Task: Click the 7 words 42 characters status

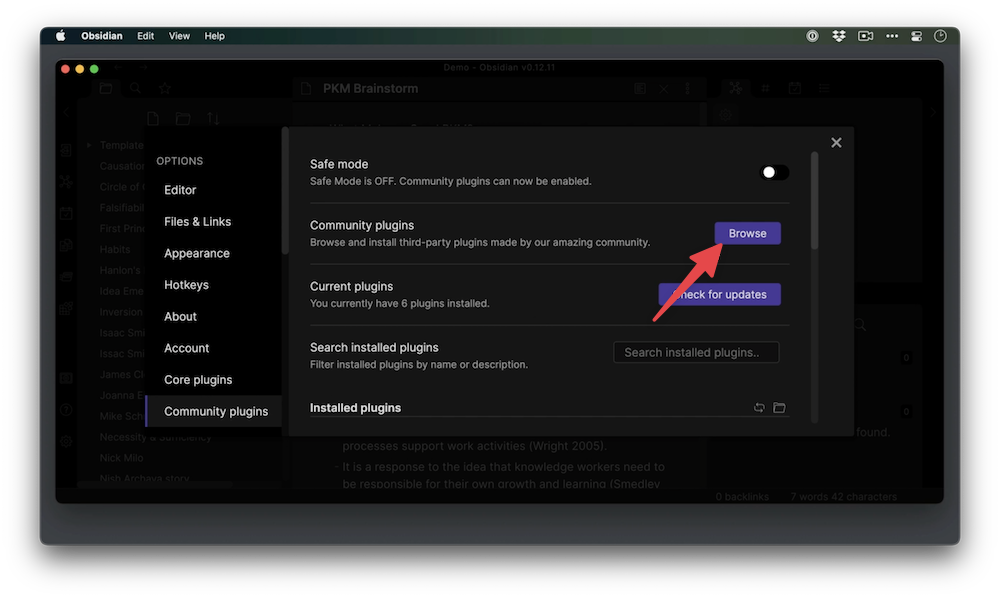Action: (844, 497)
